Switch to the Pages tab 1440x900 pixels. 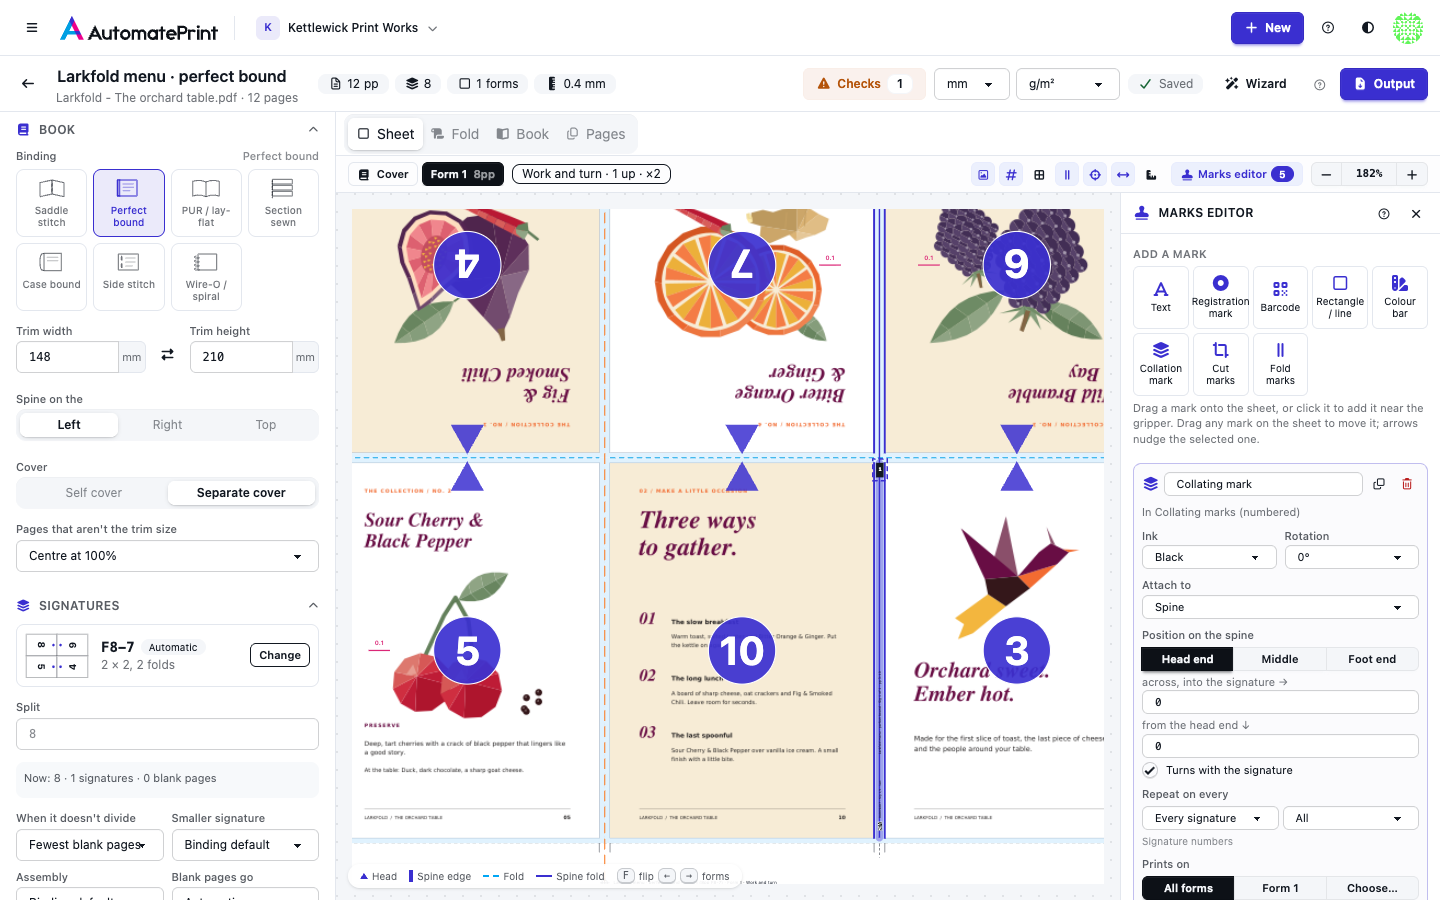click(596, 134)
